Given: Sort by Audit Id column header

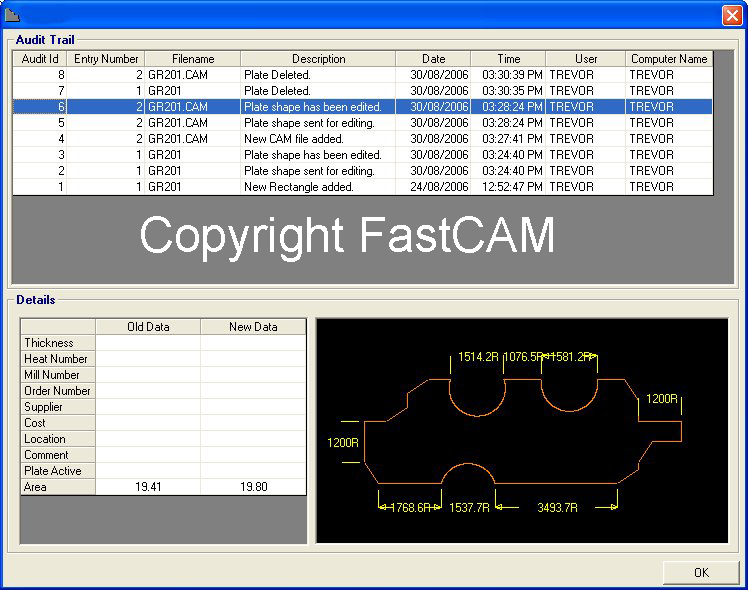Looking at the screenshot, I should coord(40,59).
